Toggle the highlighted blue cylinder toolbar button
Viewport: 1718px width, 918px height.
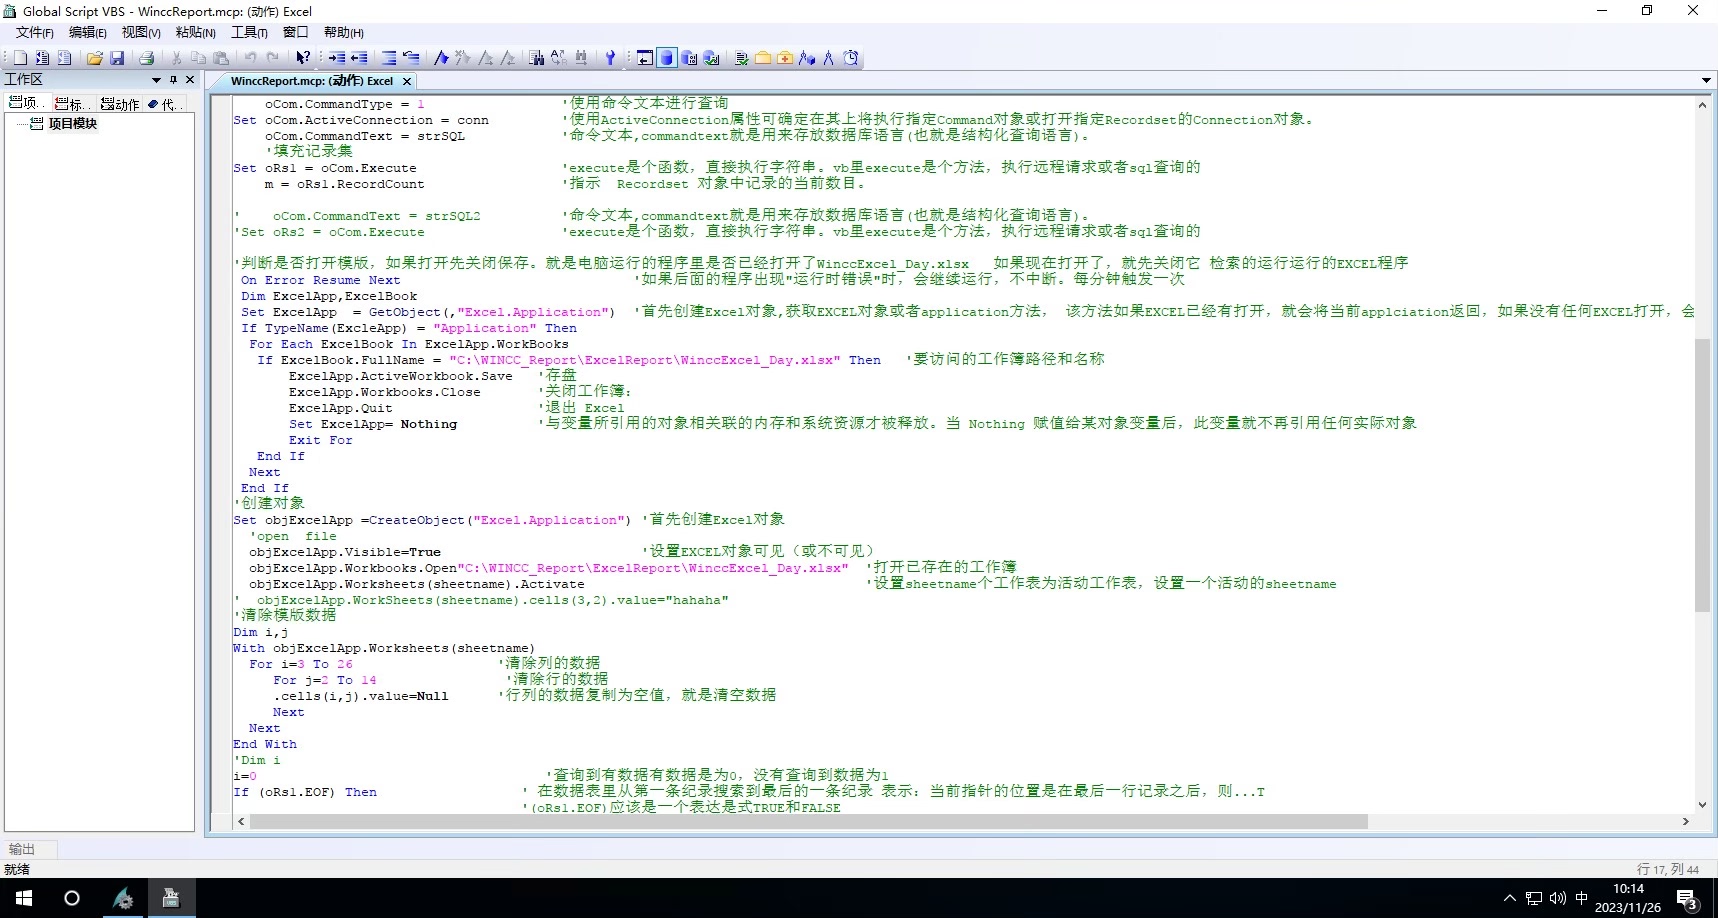pos(667,58)
